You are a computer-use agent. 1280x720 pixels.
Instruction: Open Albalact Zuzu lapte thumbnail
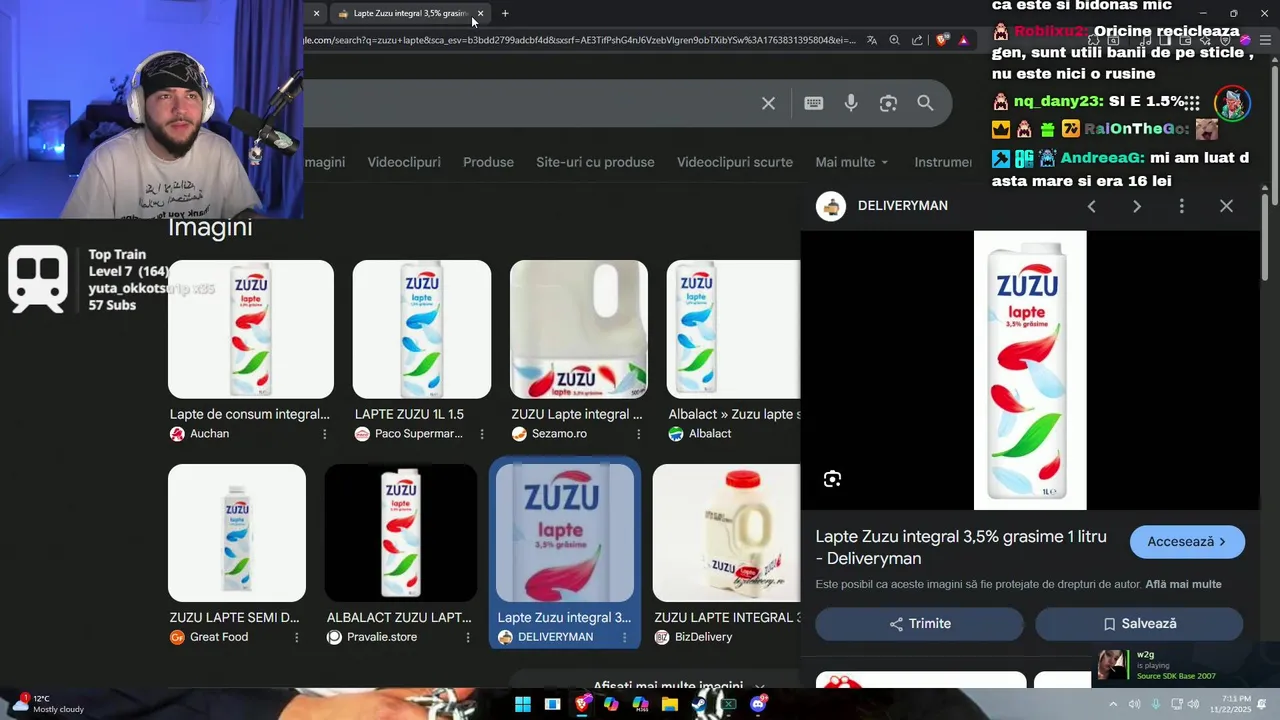point(733,329)
